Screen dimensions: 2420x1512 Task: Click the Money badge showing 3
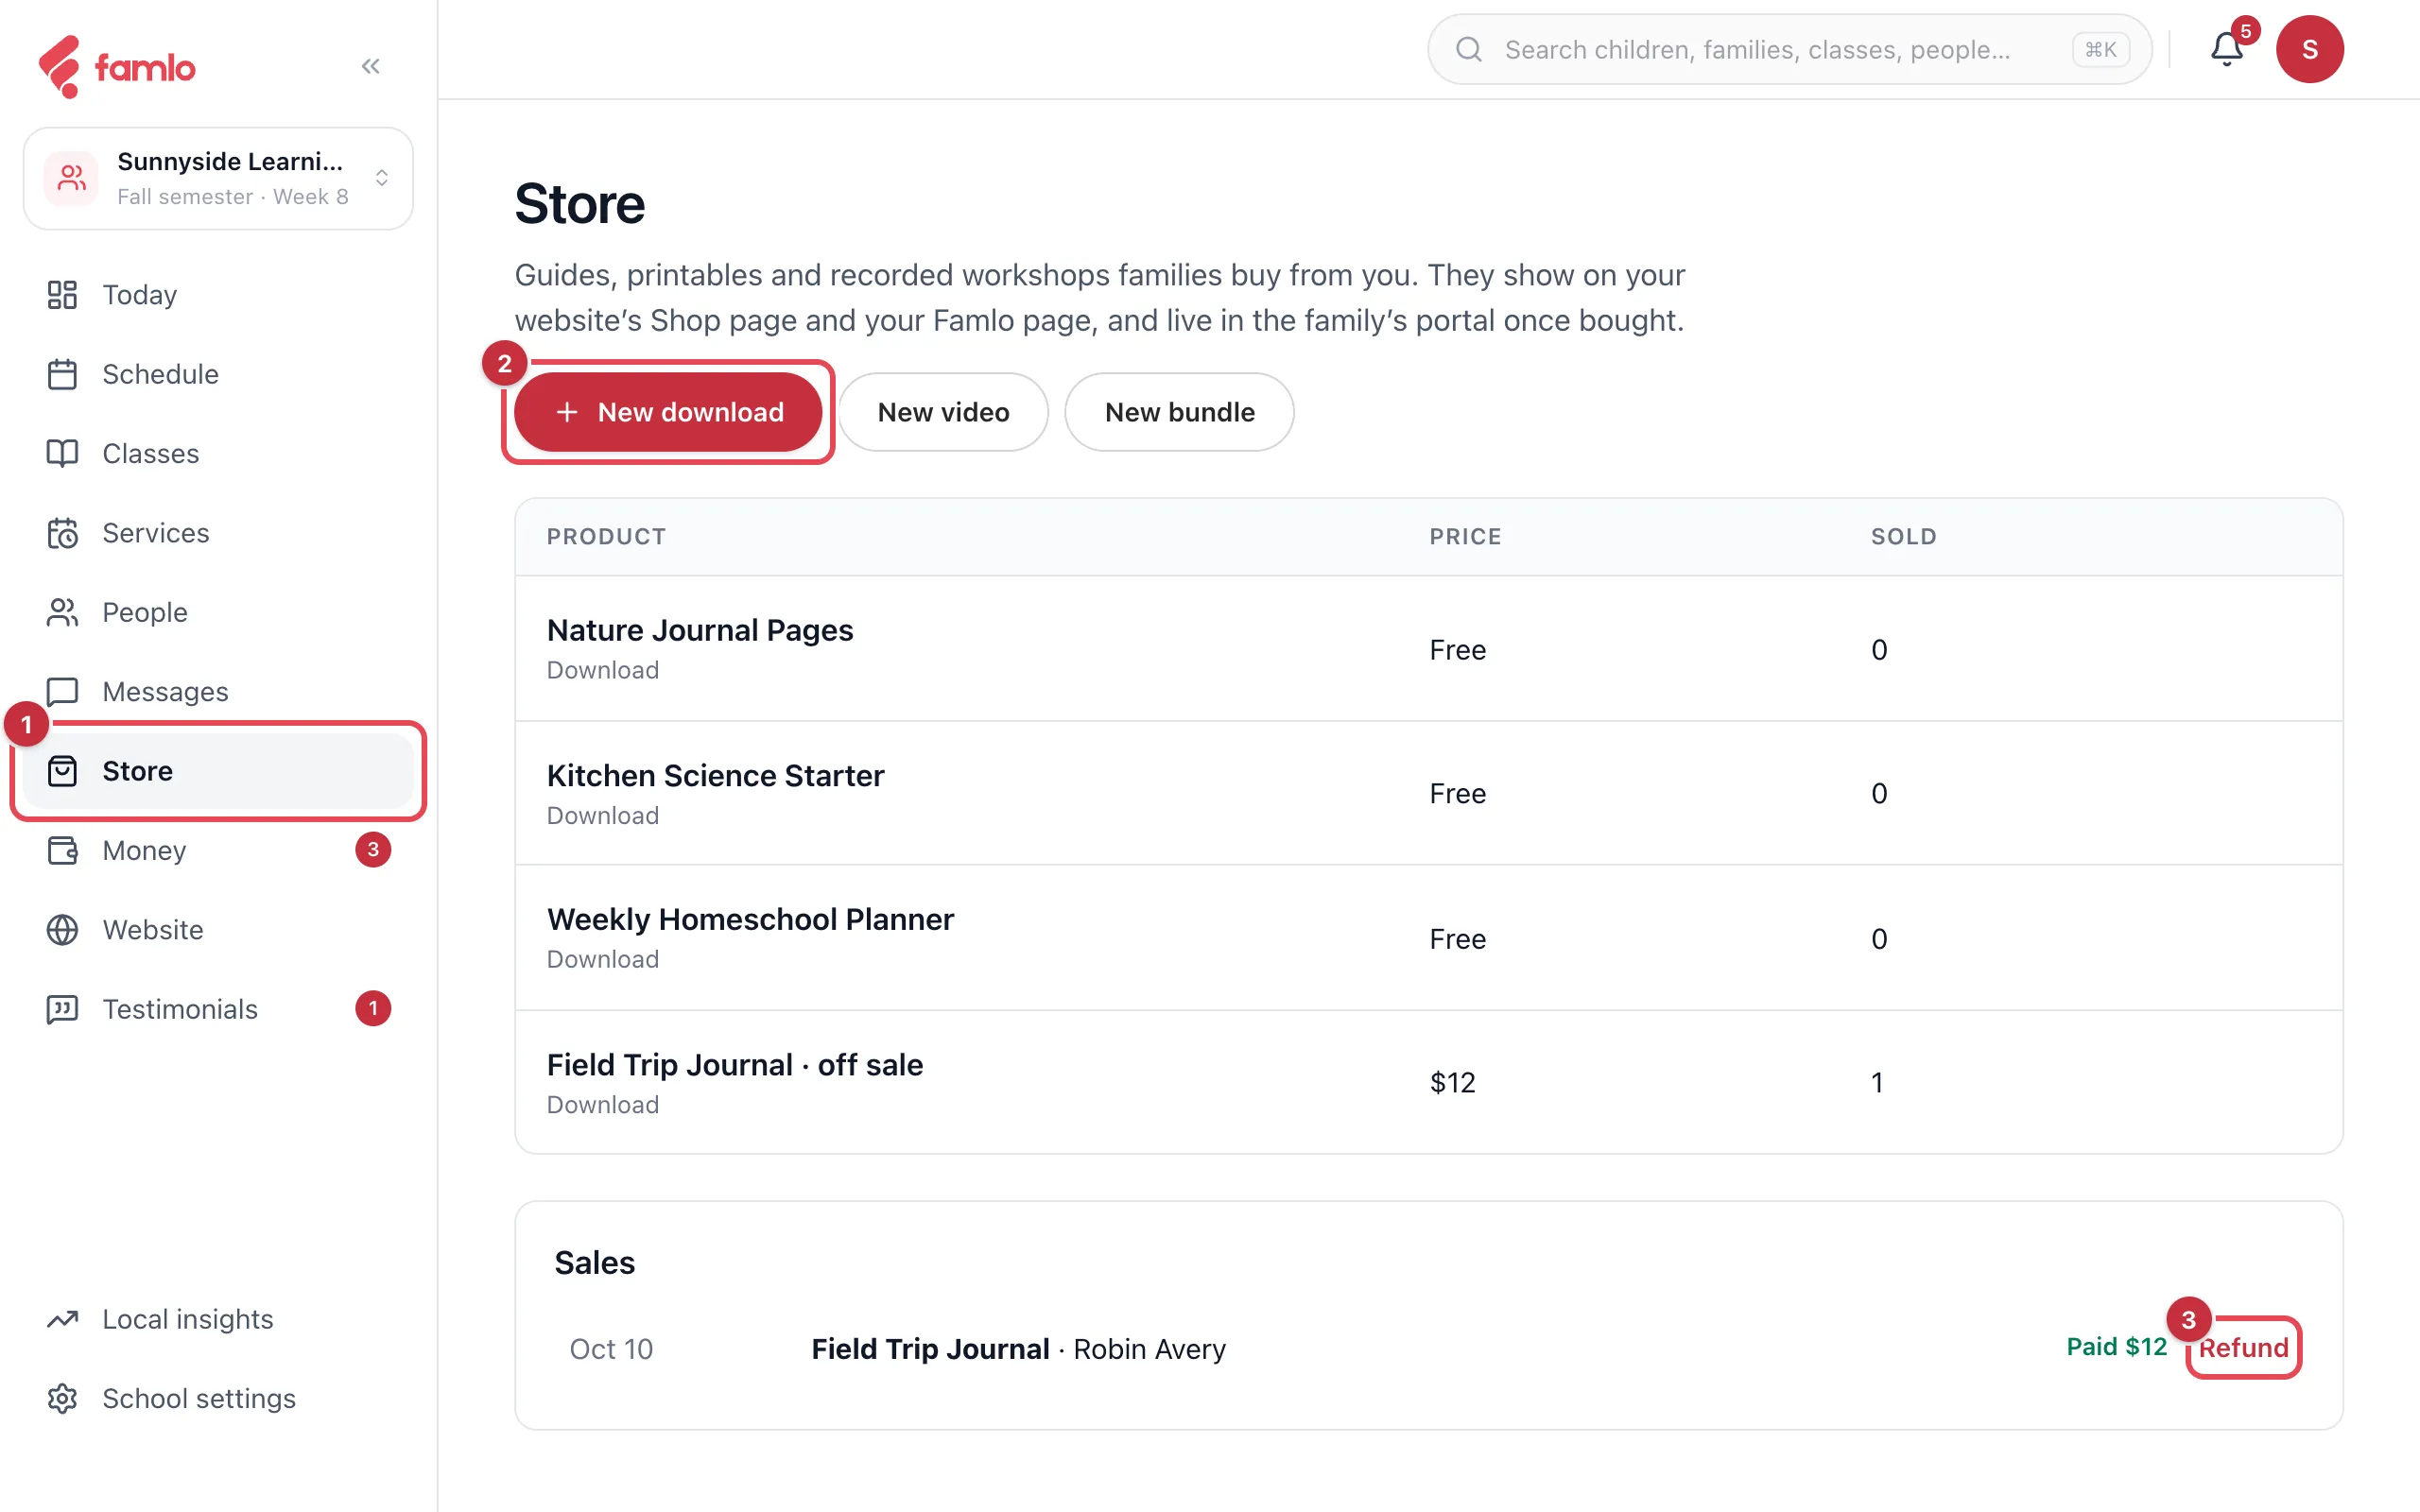373,850
